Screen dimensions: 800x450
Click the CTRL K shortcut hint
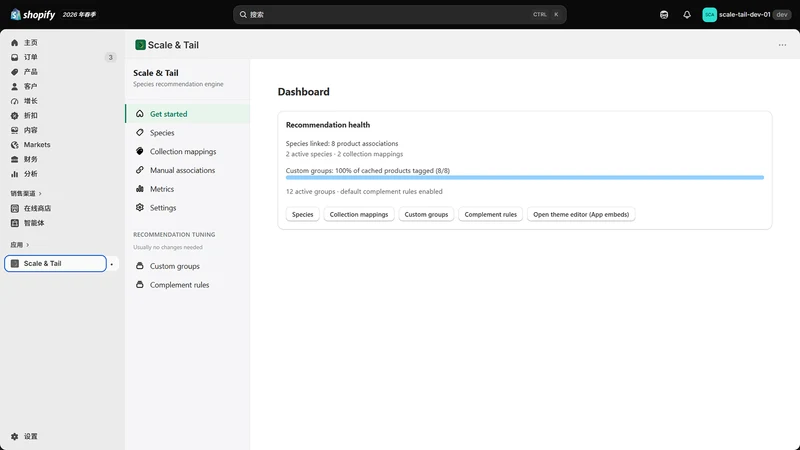click(x=546, y=15)
